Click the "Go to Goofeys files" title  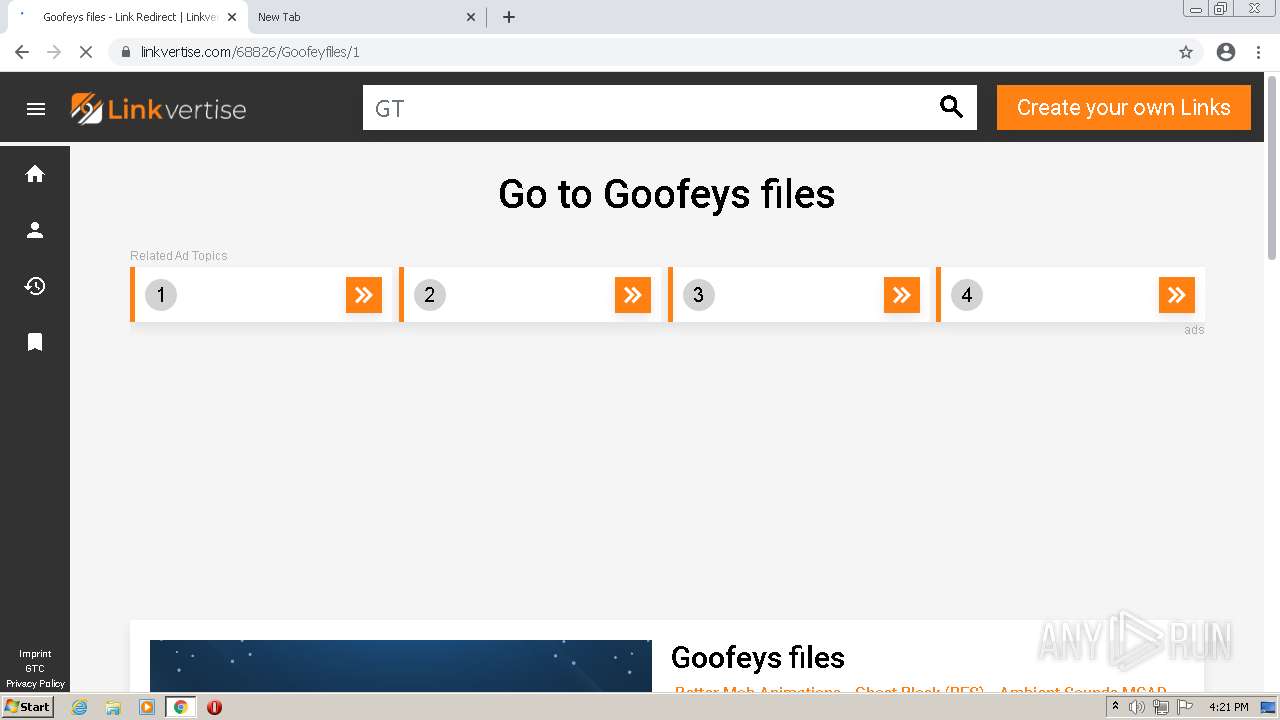click(667, 194)
